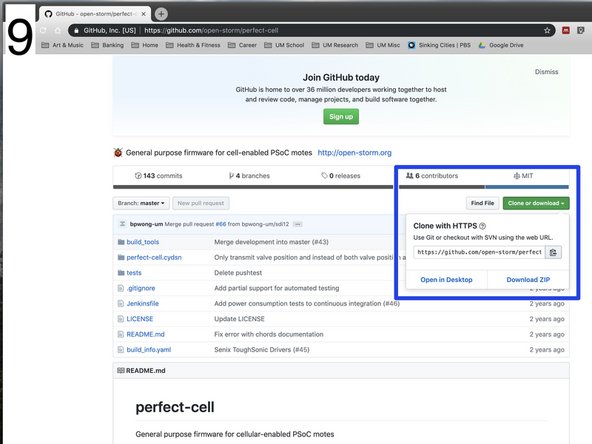Click commit message Update LICENSE
This screenshot has height=444, width=592.
[x=239, y=319]
